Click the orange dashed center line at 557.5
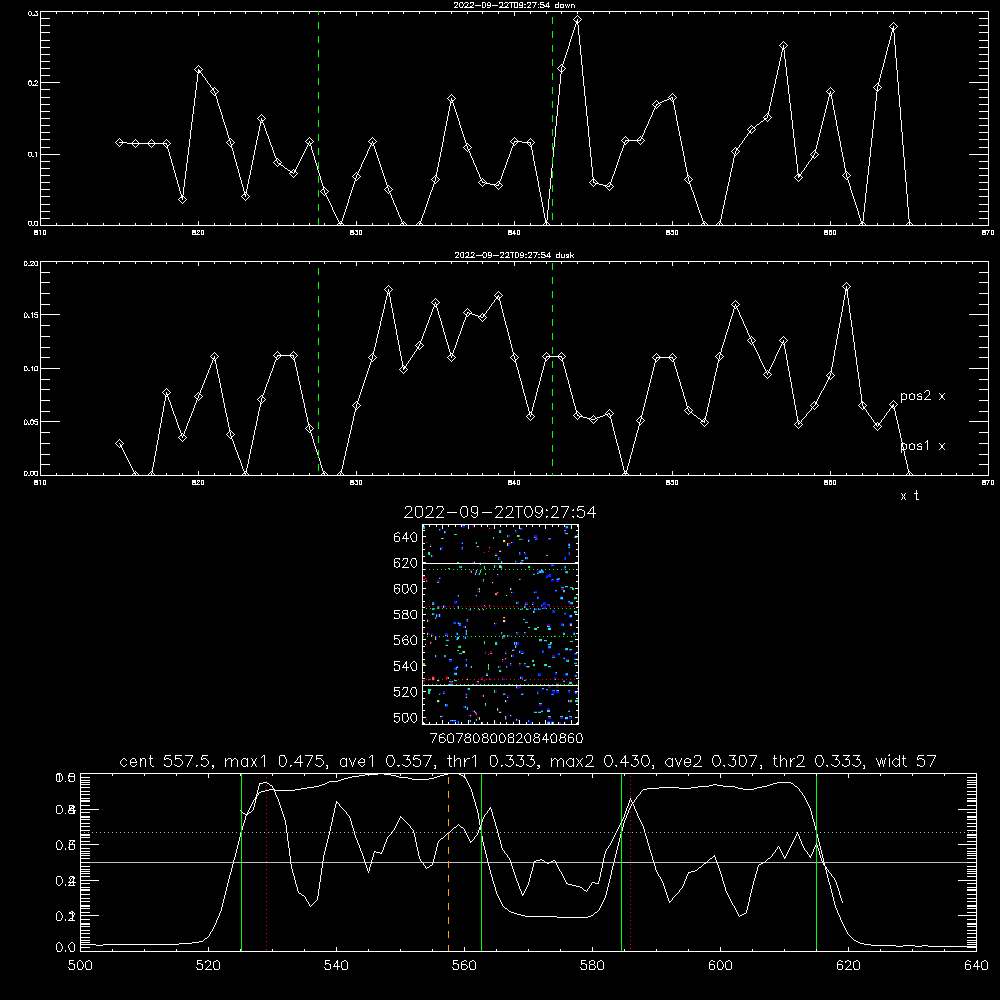Image resolution: width=1000 pixels, height=1000 pixels. tap(448, 862)
